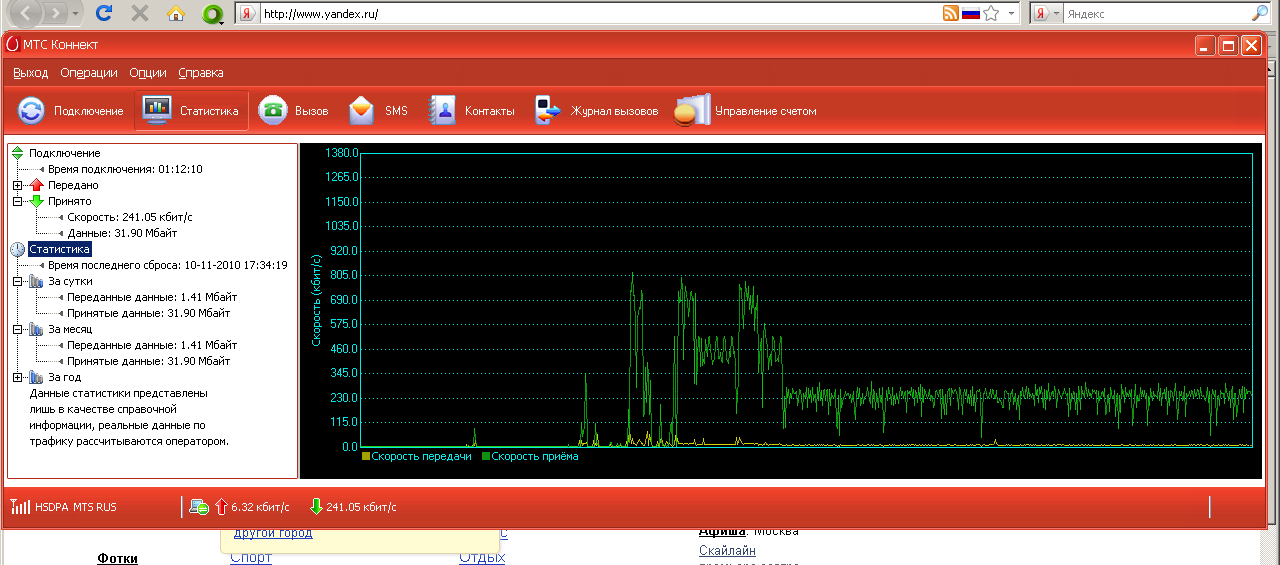Click the RSS feed icon in address bar
The height and width of the screenshot is (565, 1280).
(x=950, y=13)
